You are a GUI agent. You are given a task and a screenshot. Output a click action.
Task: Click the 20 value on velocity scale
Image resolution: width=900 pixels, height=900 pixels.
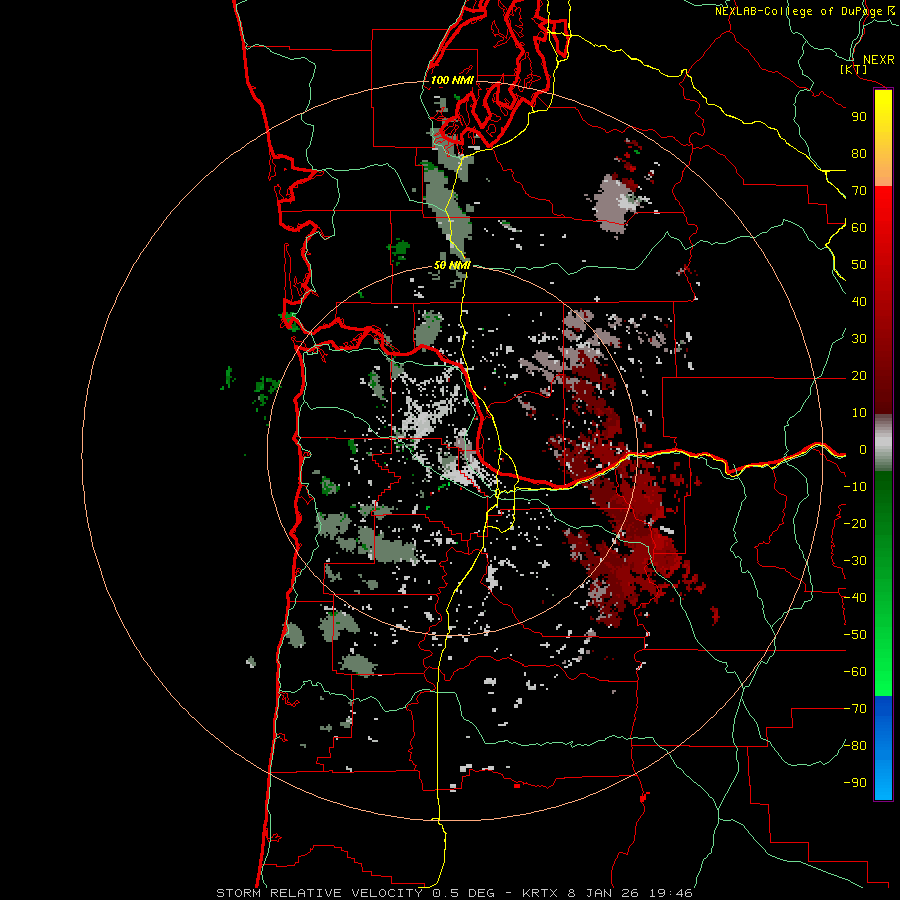click(859, 375)
